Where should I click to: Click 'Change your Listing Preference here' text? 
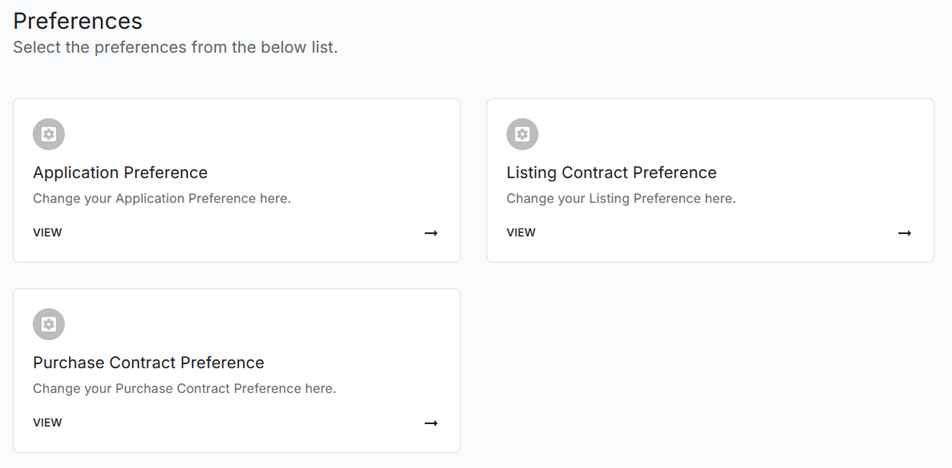[x=620, y=198]
